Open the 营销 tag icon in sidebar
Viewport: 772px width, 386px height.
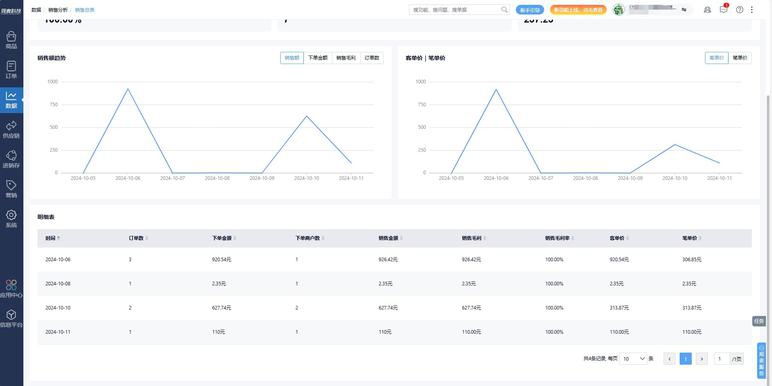tap(11, 189)
